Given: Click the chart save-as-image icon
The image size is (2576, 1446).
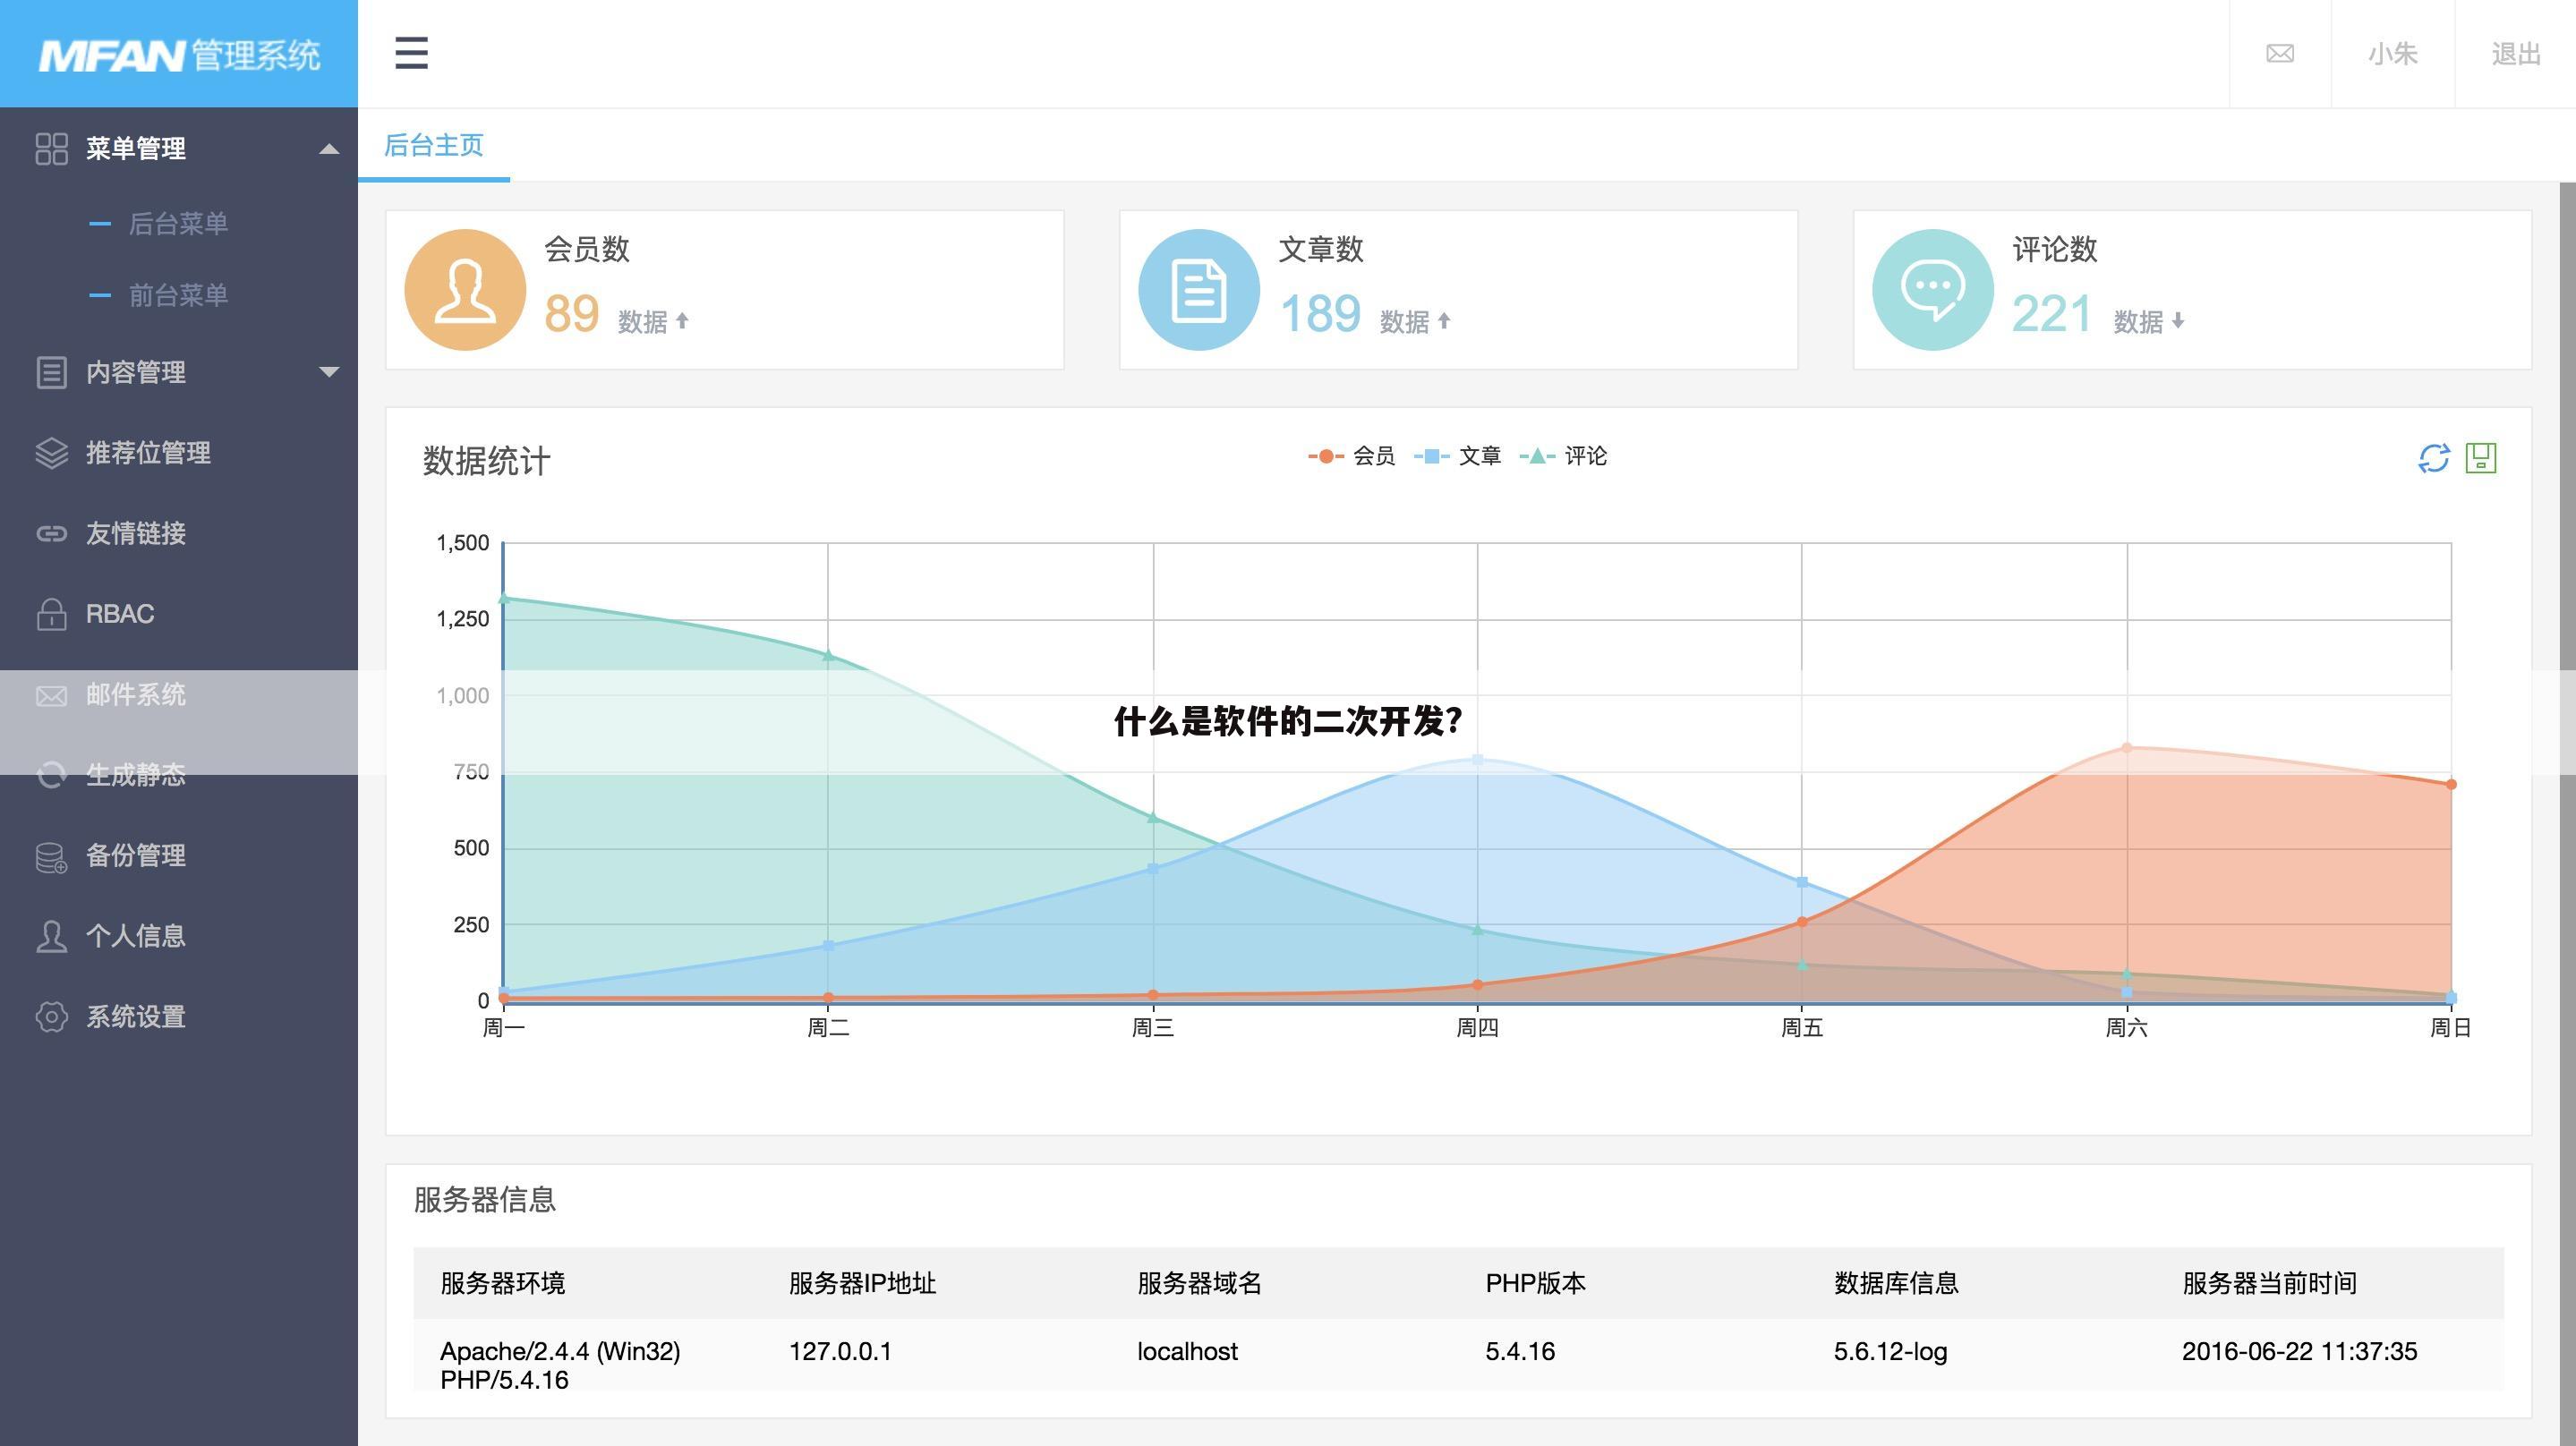Looking at the screenshot, I should (x=2481, y=458).
